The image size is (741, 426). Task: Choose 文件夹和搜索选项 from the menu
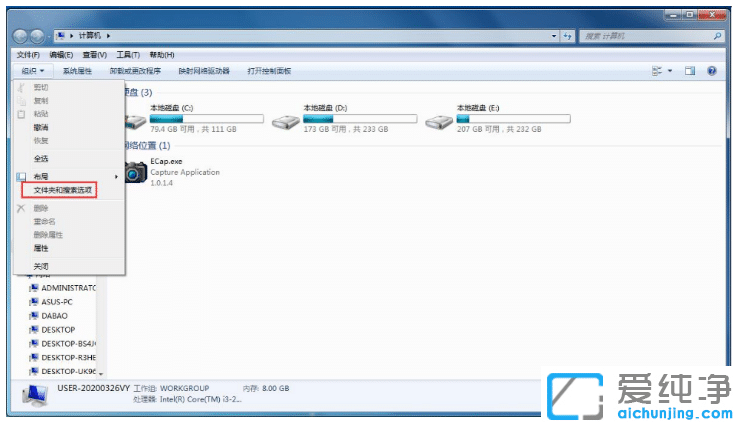(x=63, y=189)
